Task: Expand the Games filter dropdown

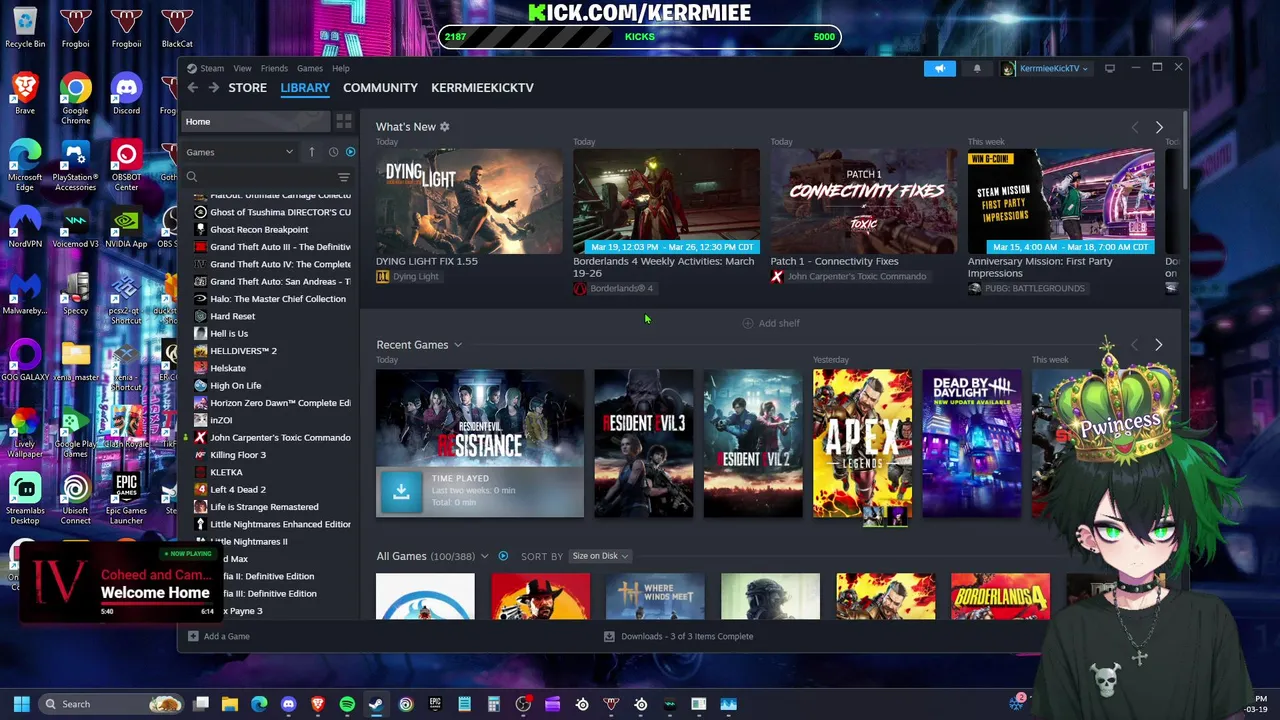Action: coord(240,152)
